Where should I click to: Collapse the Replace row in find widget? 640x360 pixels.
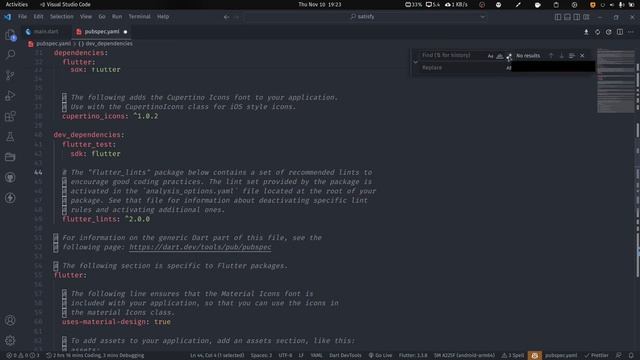point(416,62)
